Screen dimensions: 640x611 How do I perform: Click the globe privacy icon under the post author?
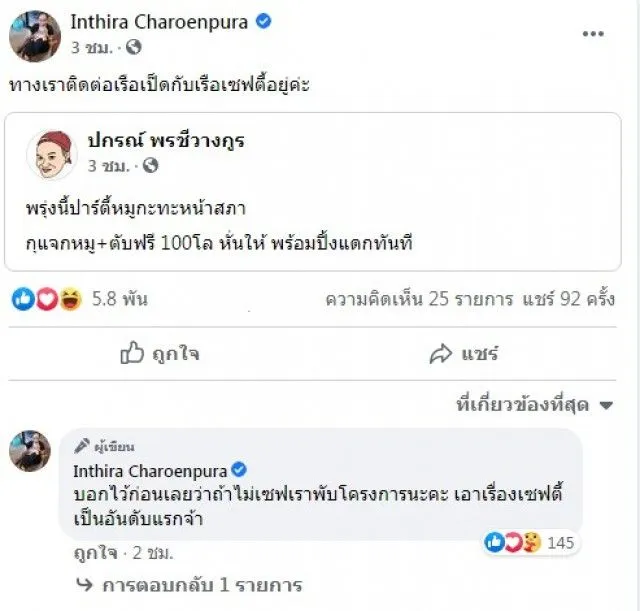133,47
